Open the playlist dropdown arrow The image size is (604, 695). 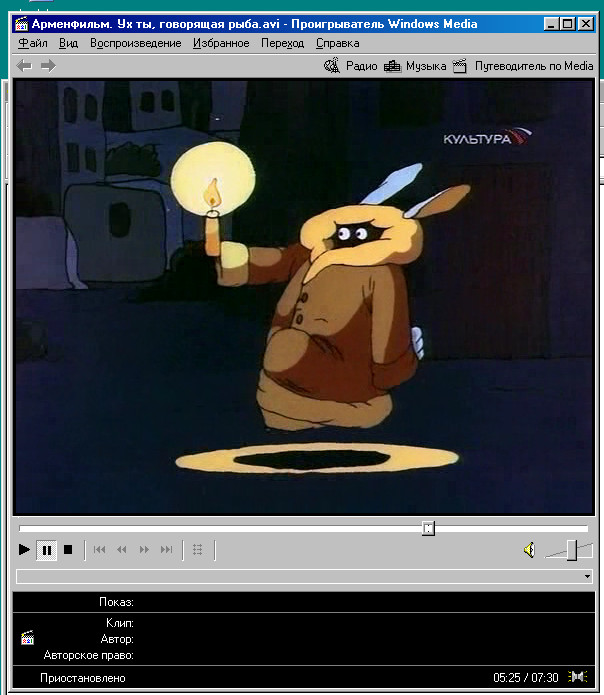(x=587, y=577)
